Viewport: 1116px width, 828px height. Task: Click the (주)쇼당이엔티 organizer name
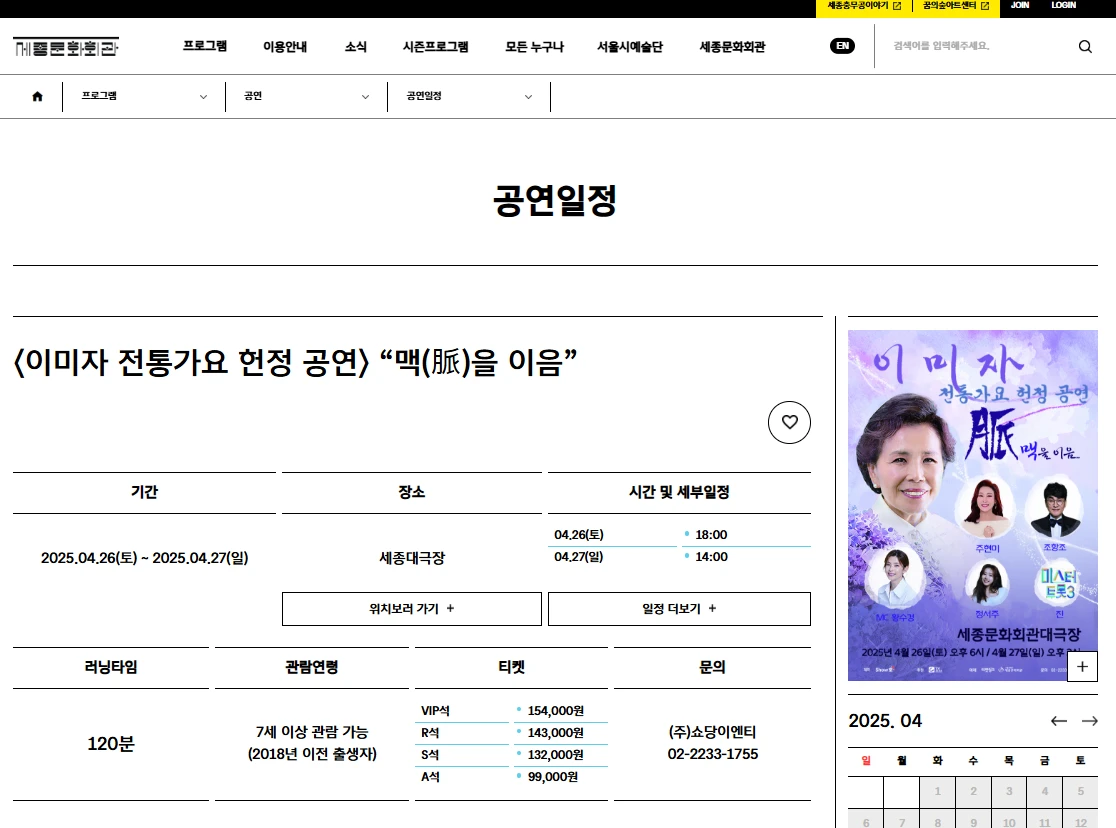(712, 732)
